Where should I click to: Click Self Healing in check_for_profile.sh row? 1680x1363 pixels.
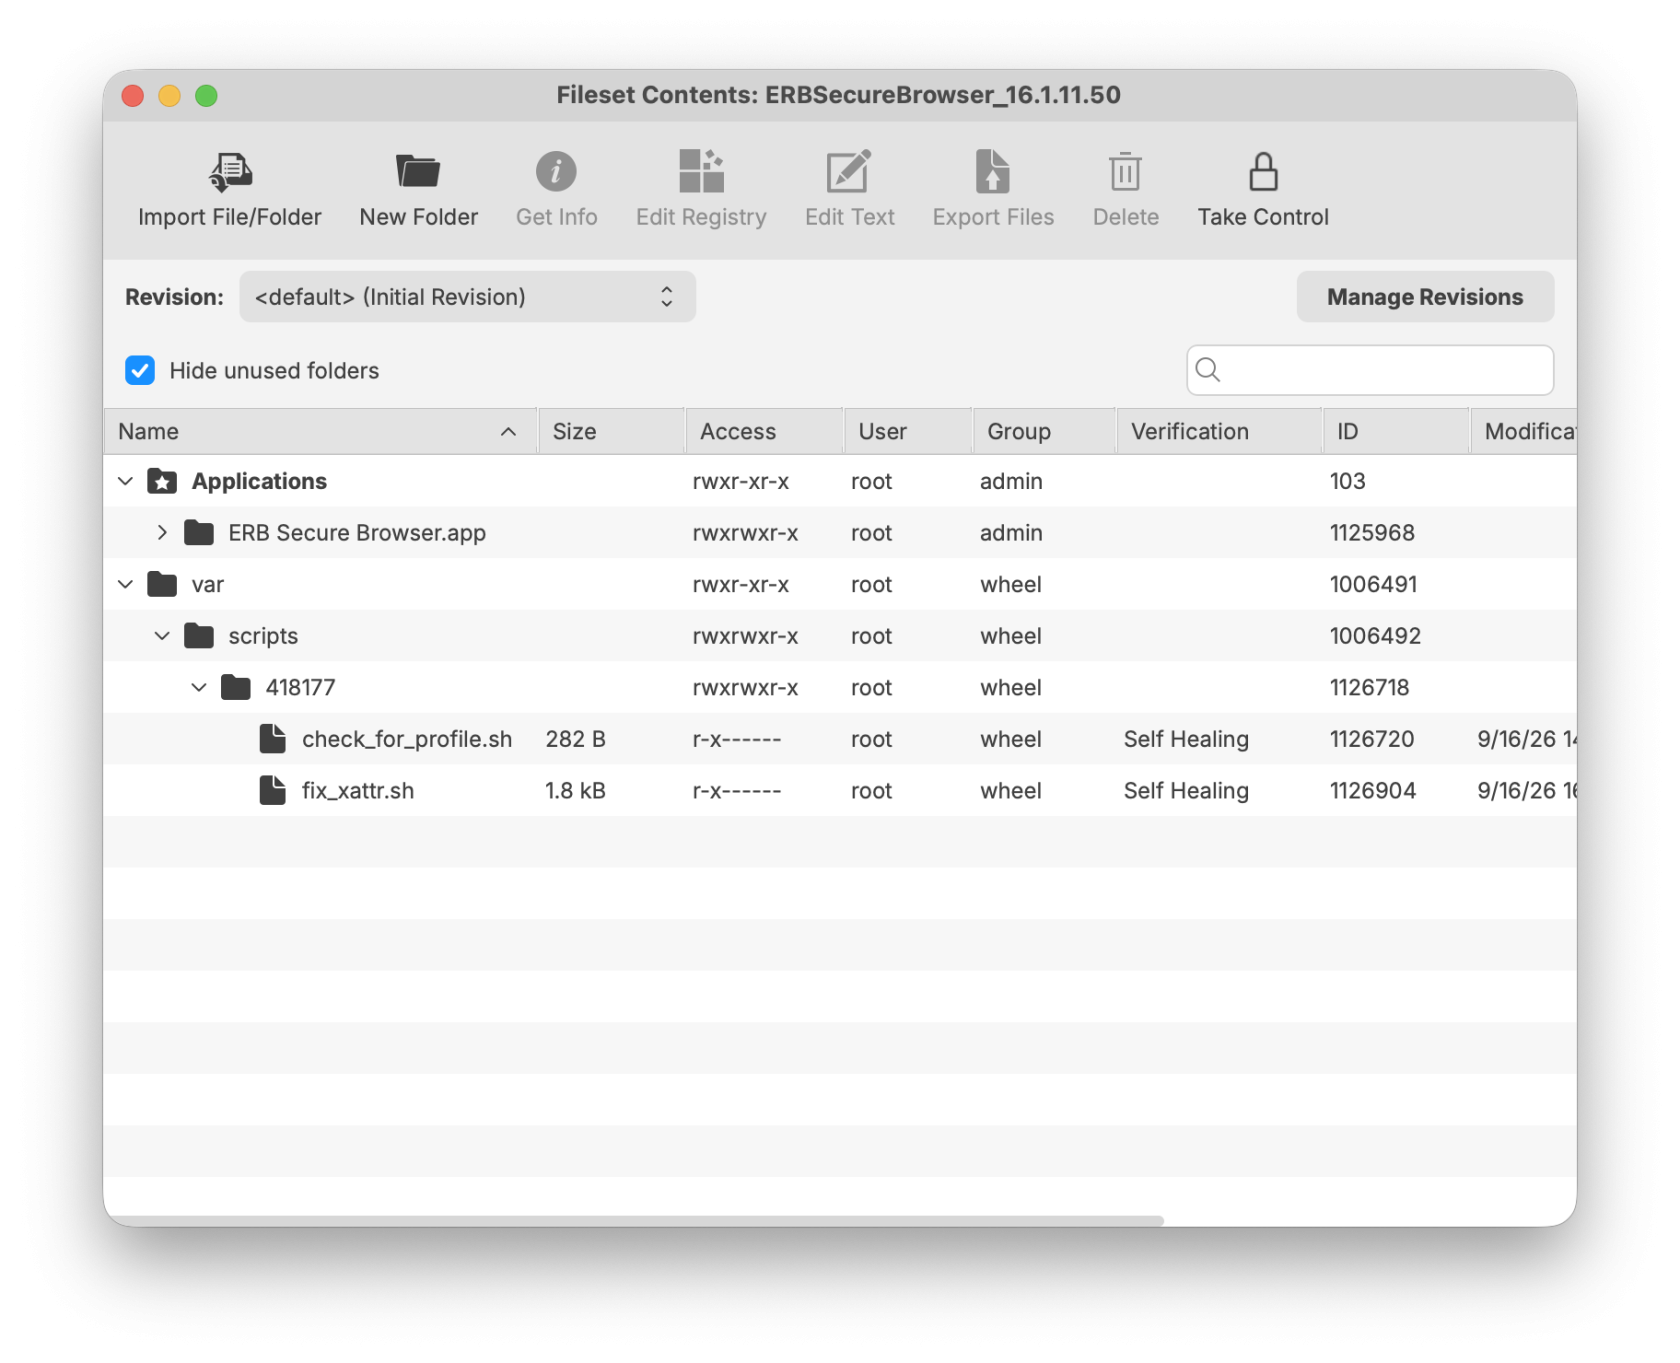(x=1186, y=739)
